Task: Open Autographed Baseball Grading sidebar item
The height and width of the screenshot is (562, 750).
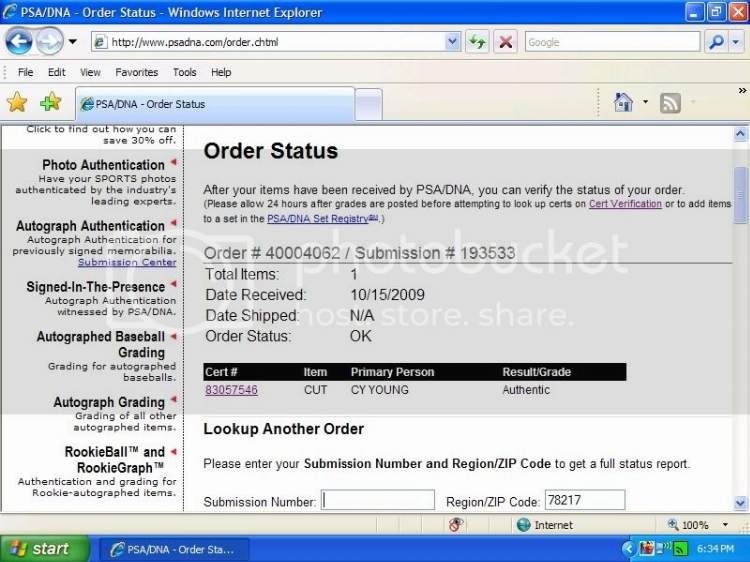Action: point(101,344)
